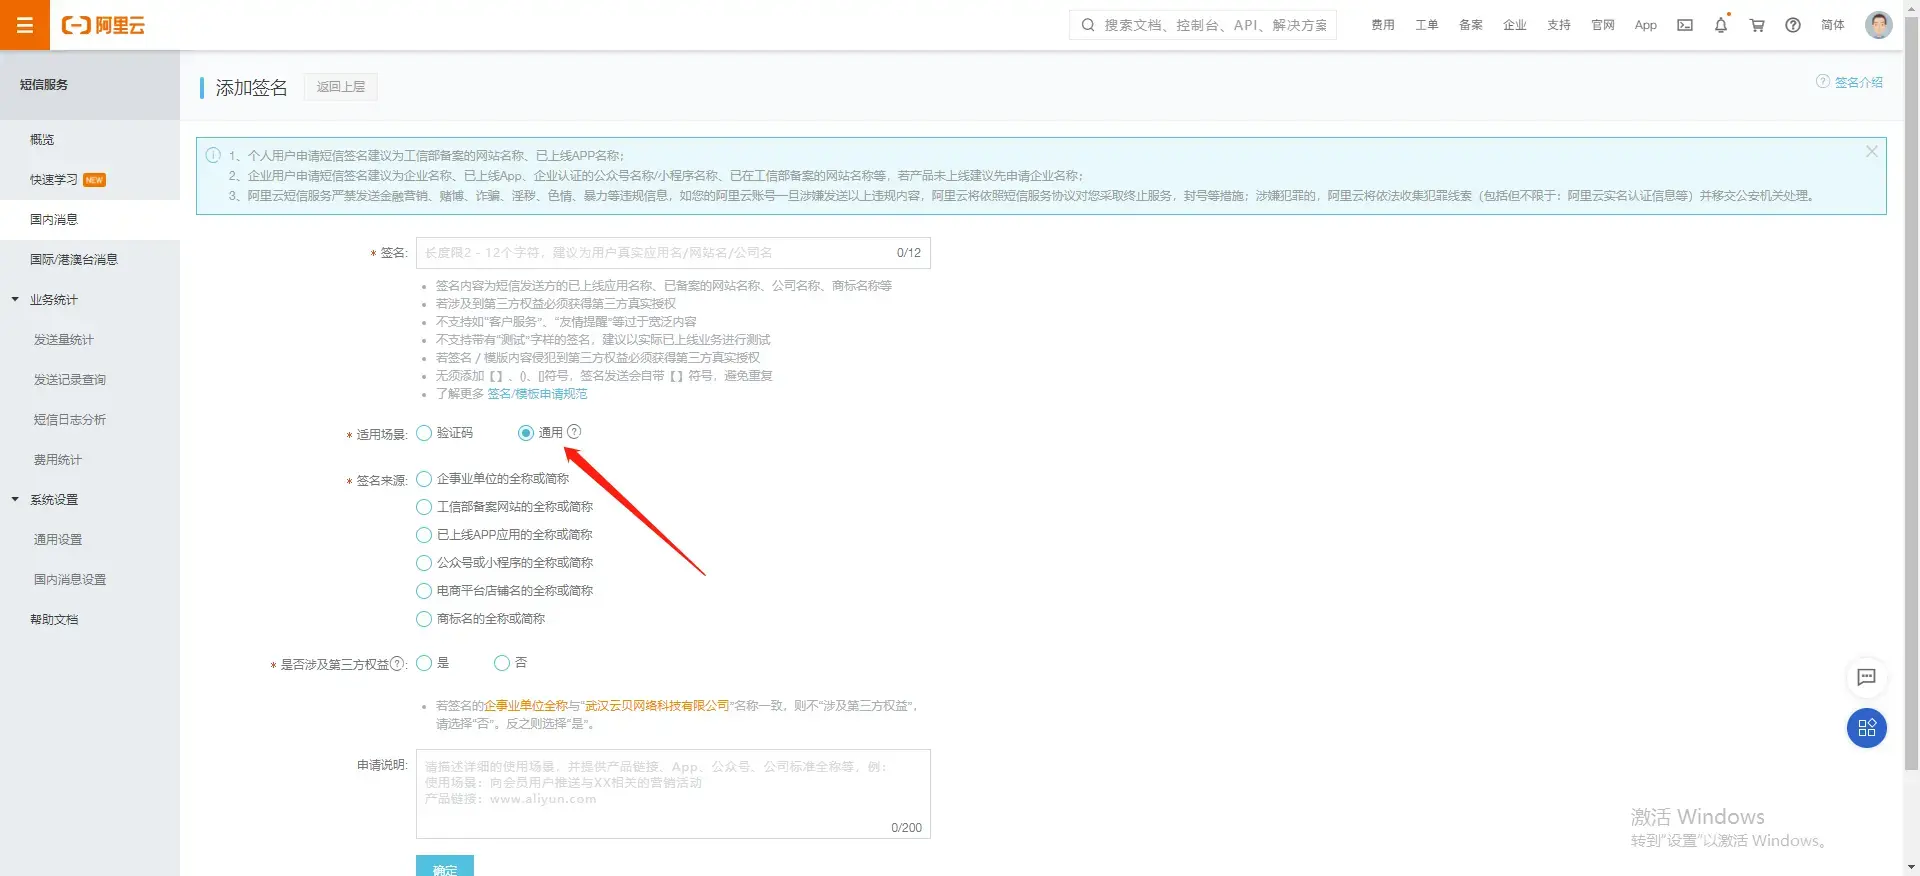Click the 签名 input field

(673, 253)
